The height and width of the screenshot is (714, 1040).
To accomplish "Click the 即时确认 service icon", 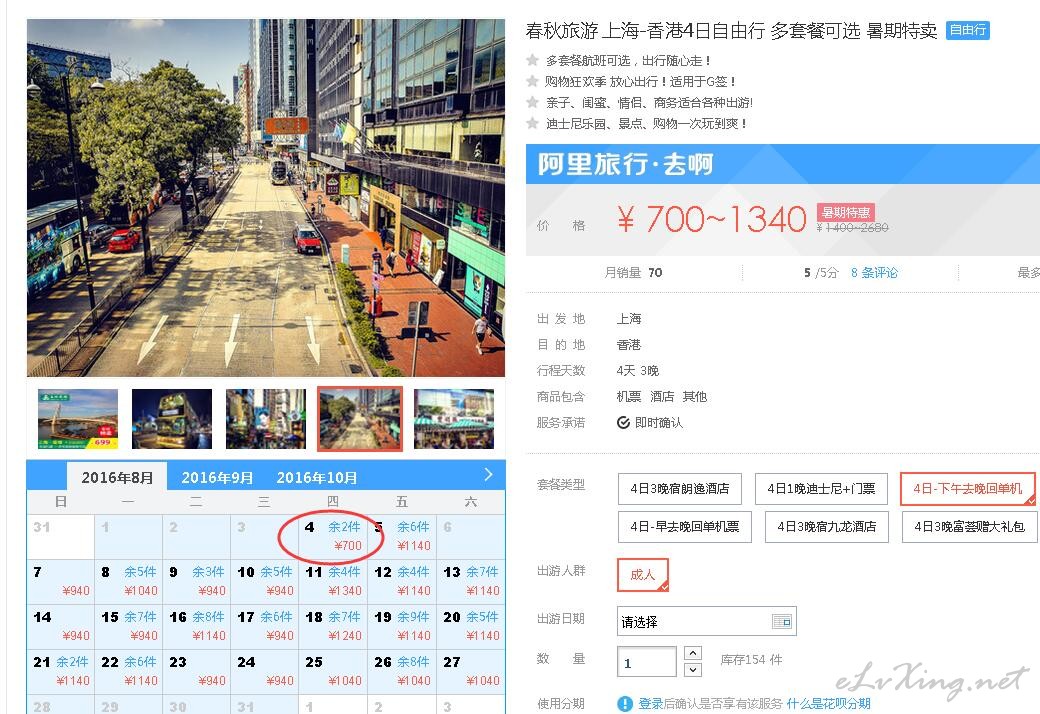I will coord(623,423).
